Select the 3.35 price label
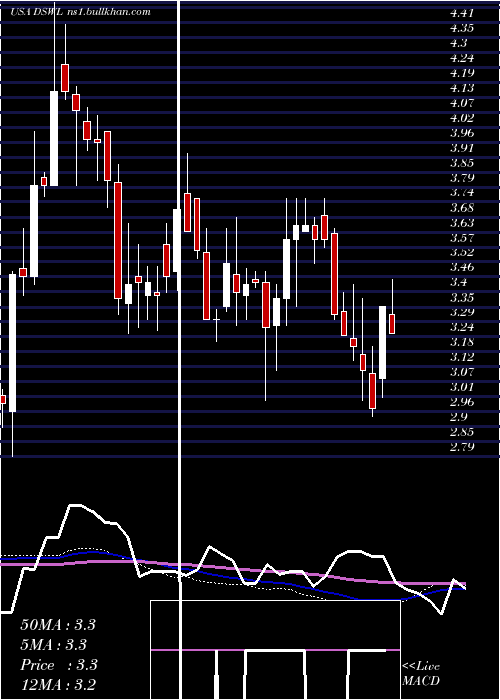500x700 pixels. tap(462, 297)
